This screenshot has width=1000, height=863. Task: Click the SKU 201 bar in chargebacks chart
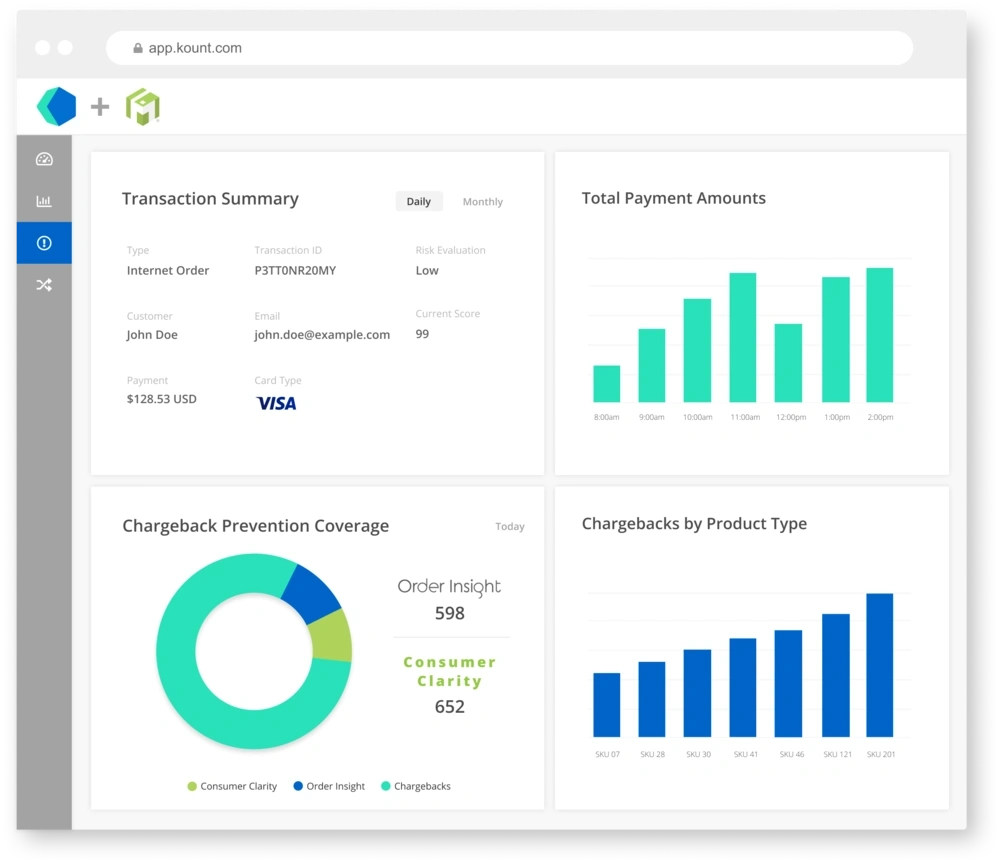pos(879,665)
